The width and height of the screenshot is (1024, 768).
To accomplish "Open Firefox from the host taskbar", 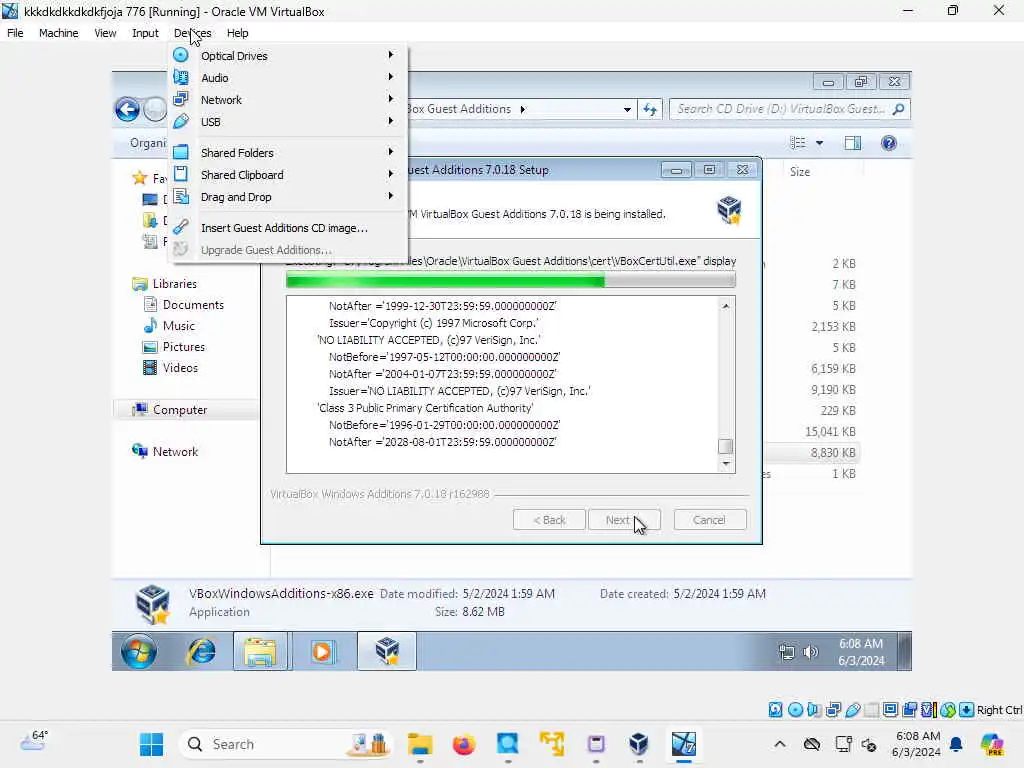I will pos(464,744).
